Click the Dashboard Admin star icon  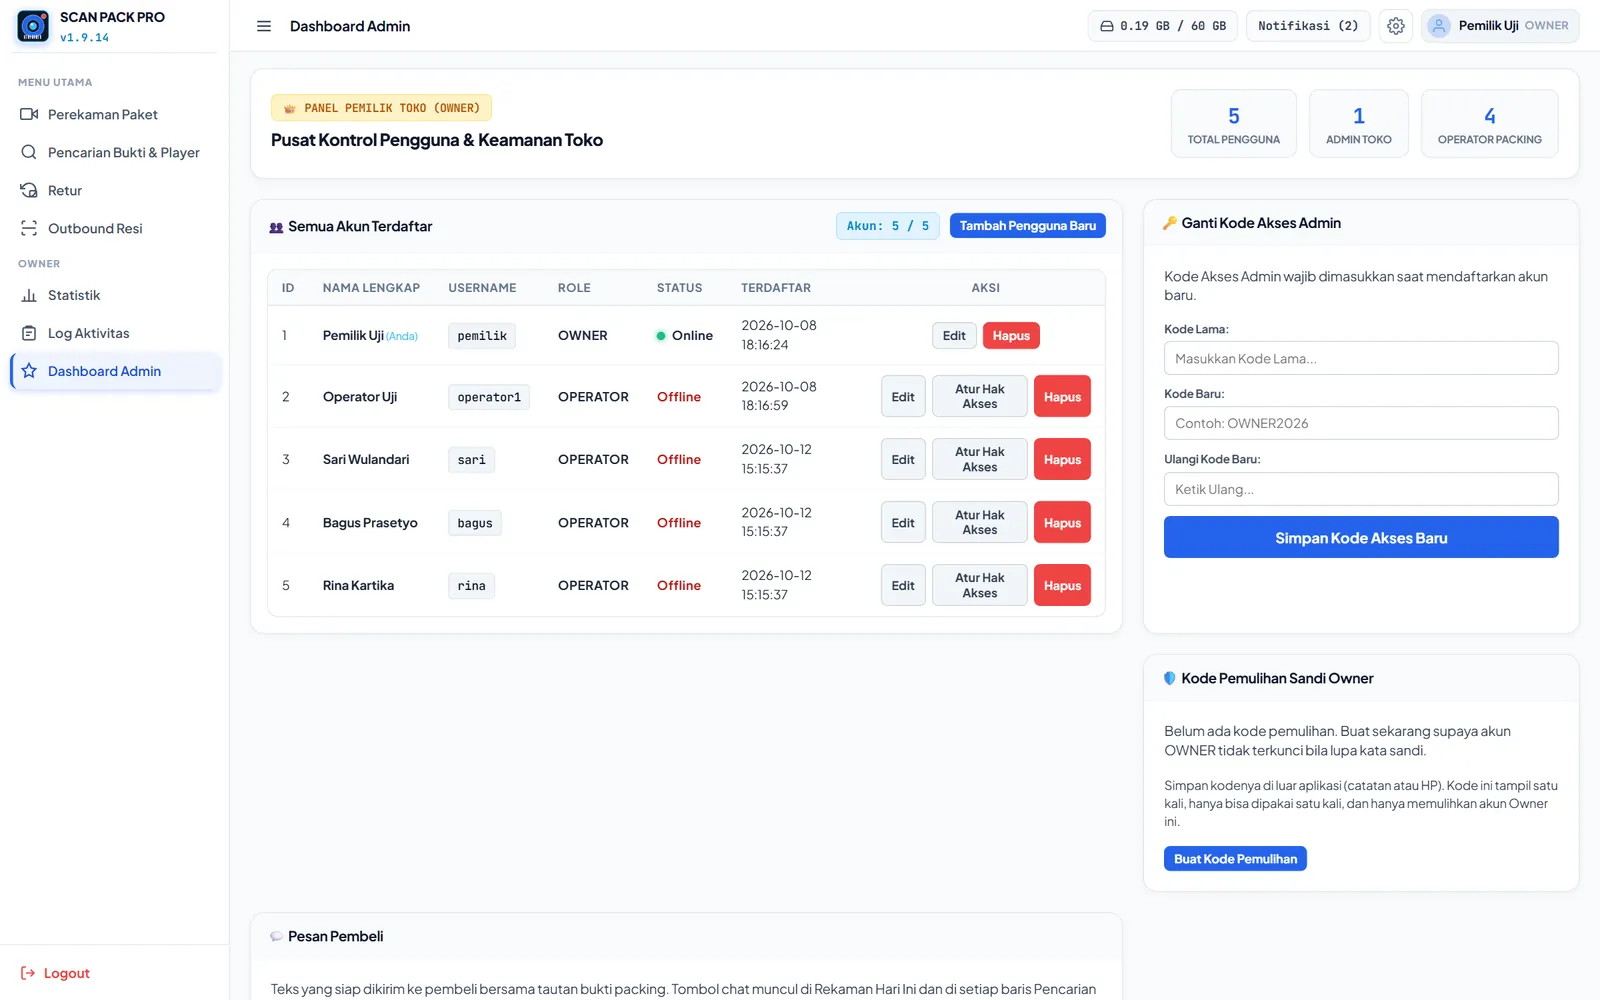click(x=29, y=371)
